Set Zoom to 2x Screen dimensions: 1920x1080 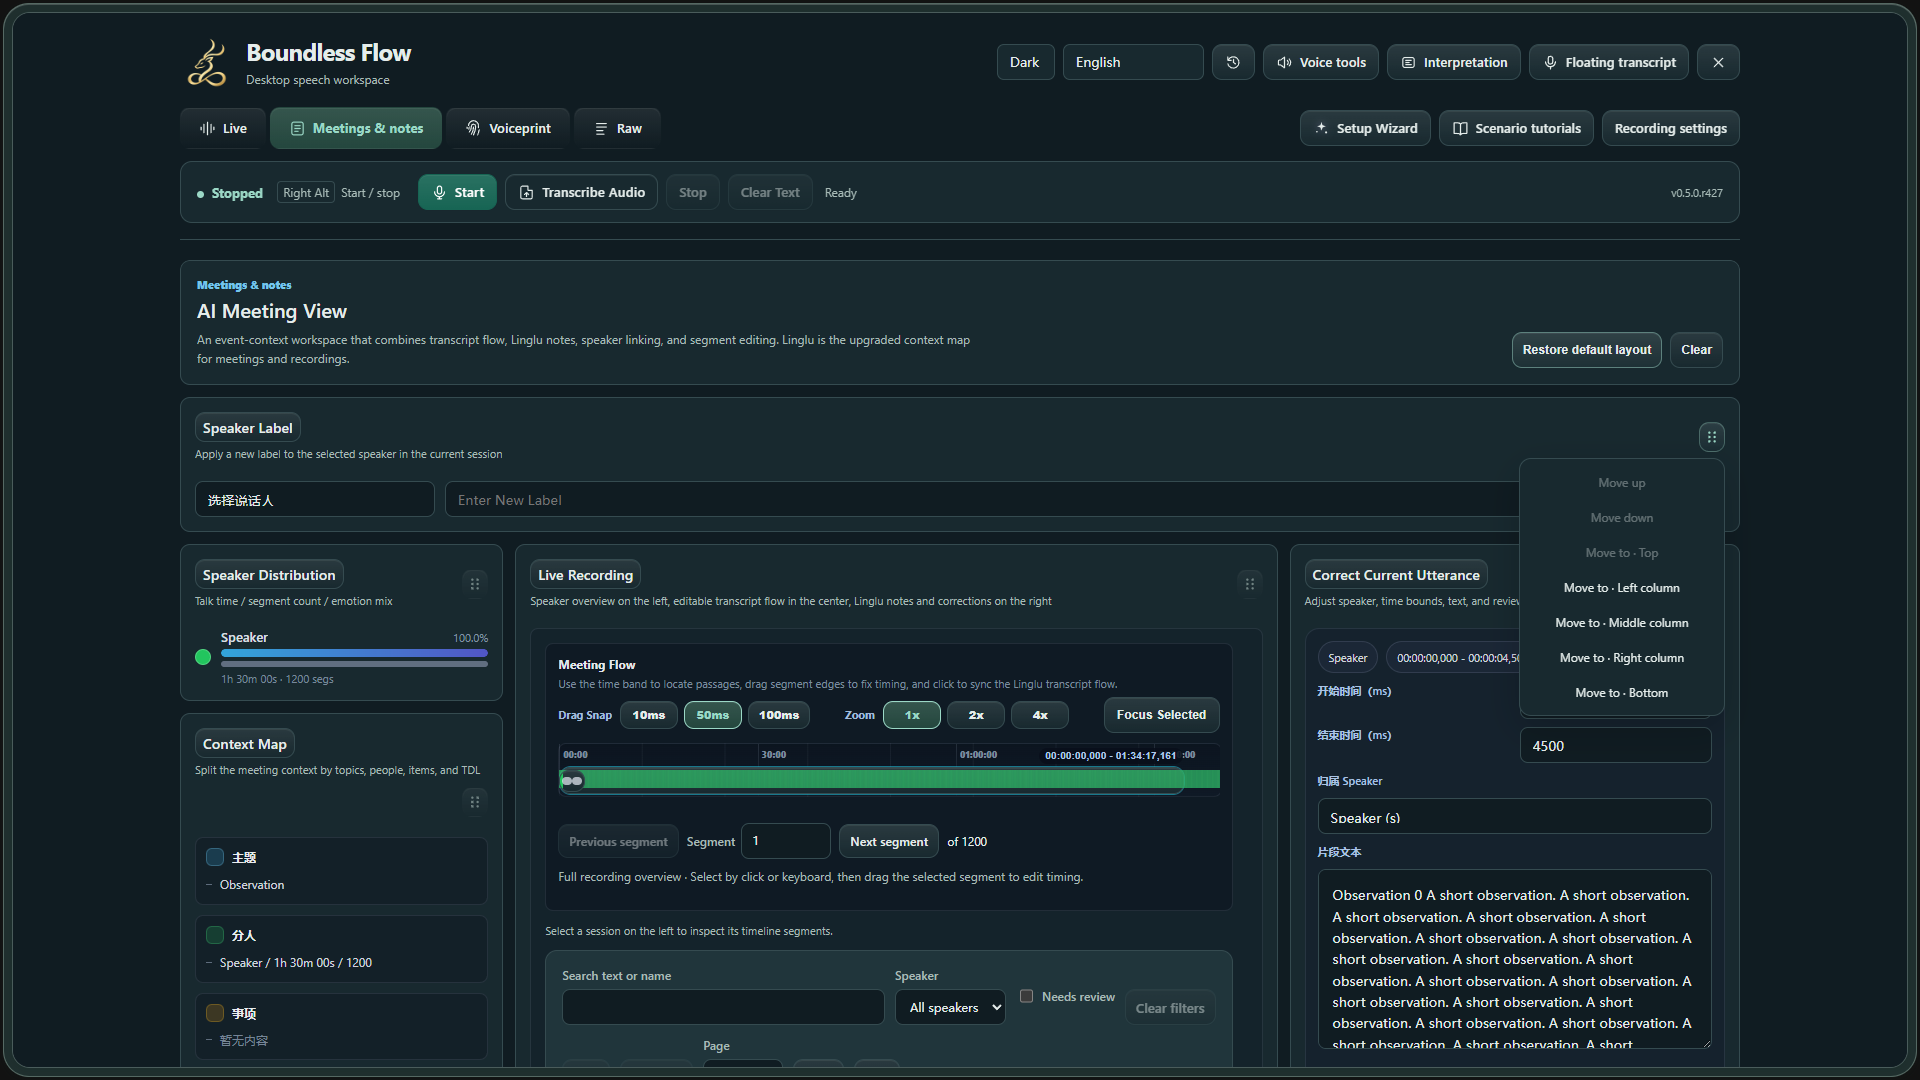tap(976, 715)
